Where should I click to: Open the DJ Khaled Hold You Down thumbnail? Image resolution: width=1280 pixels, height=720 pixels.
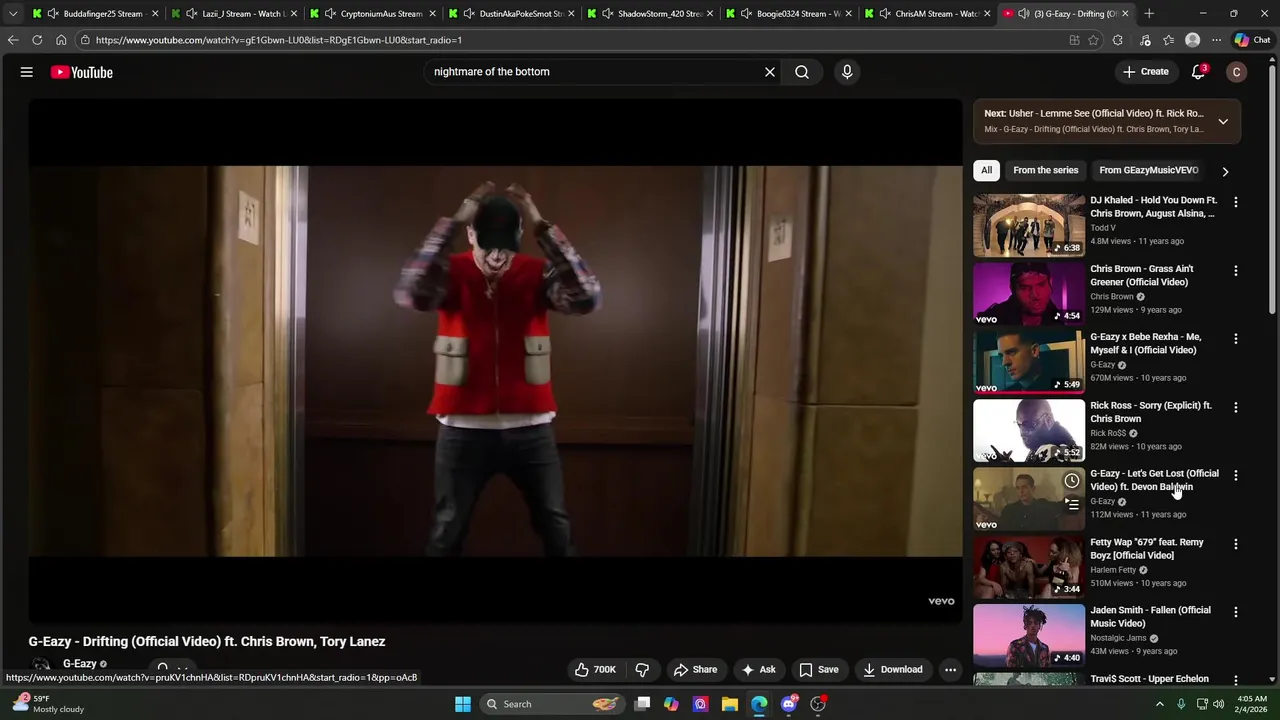(1029, 225)
